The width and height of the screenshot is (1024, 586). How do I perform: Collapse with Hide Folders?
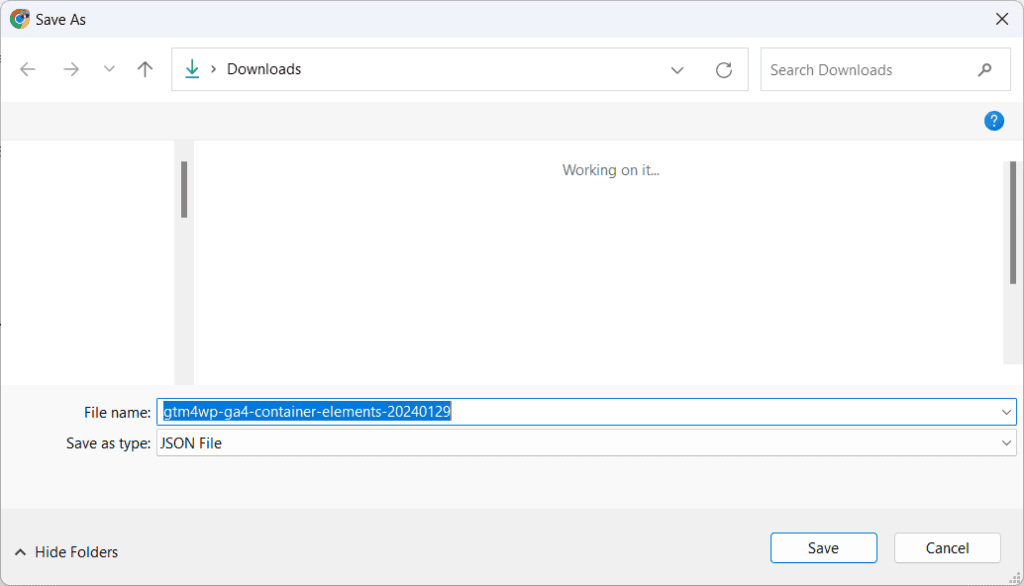pos(66,552)
